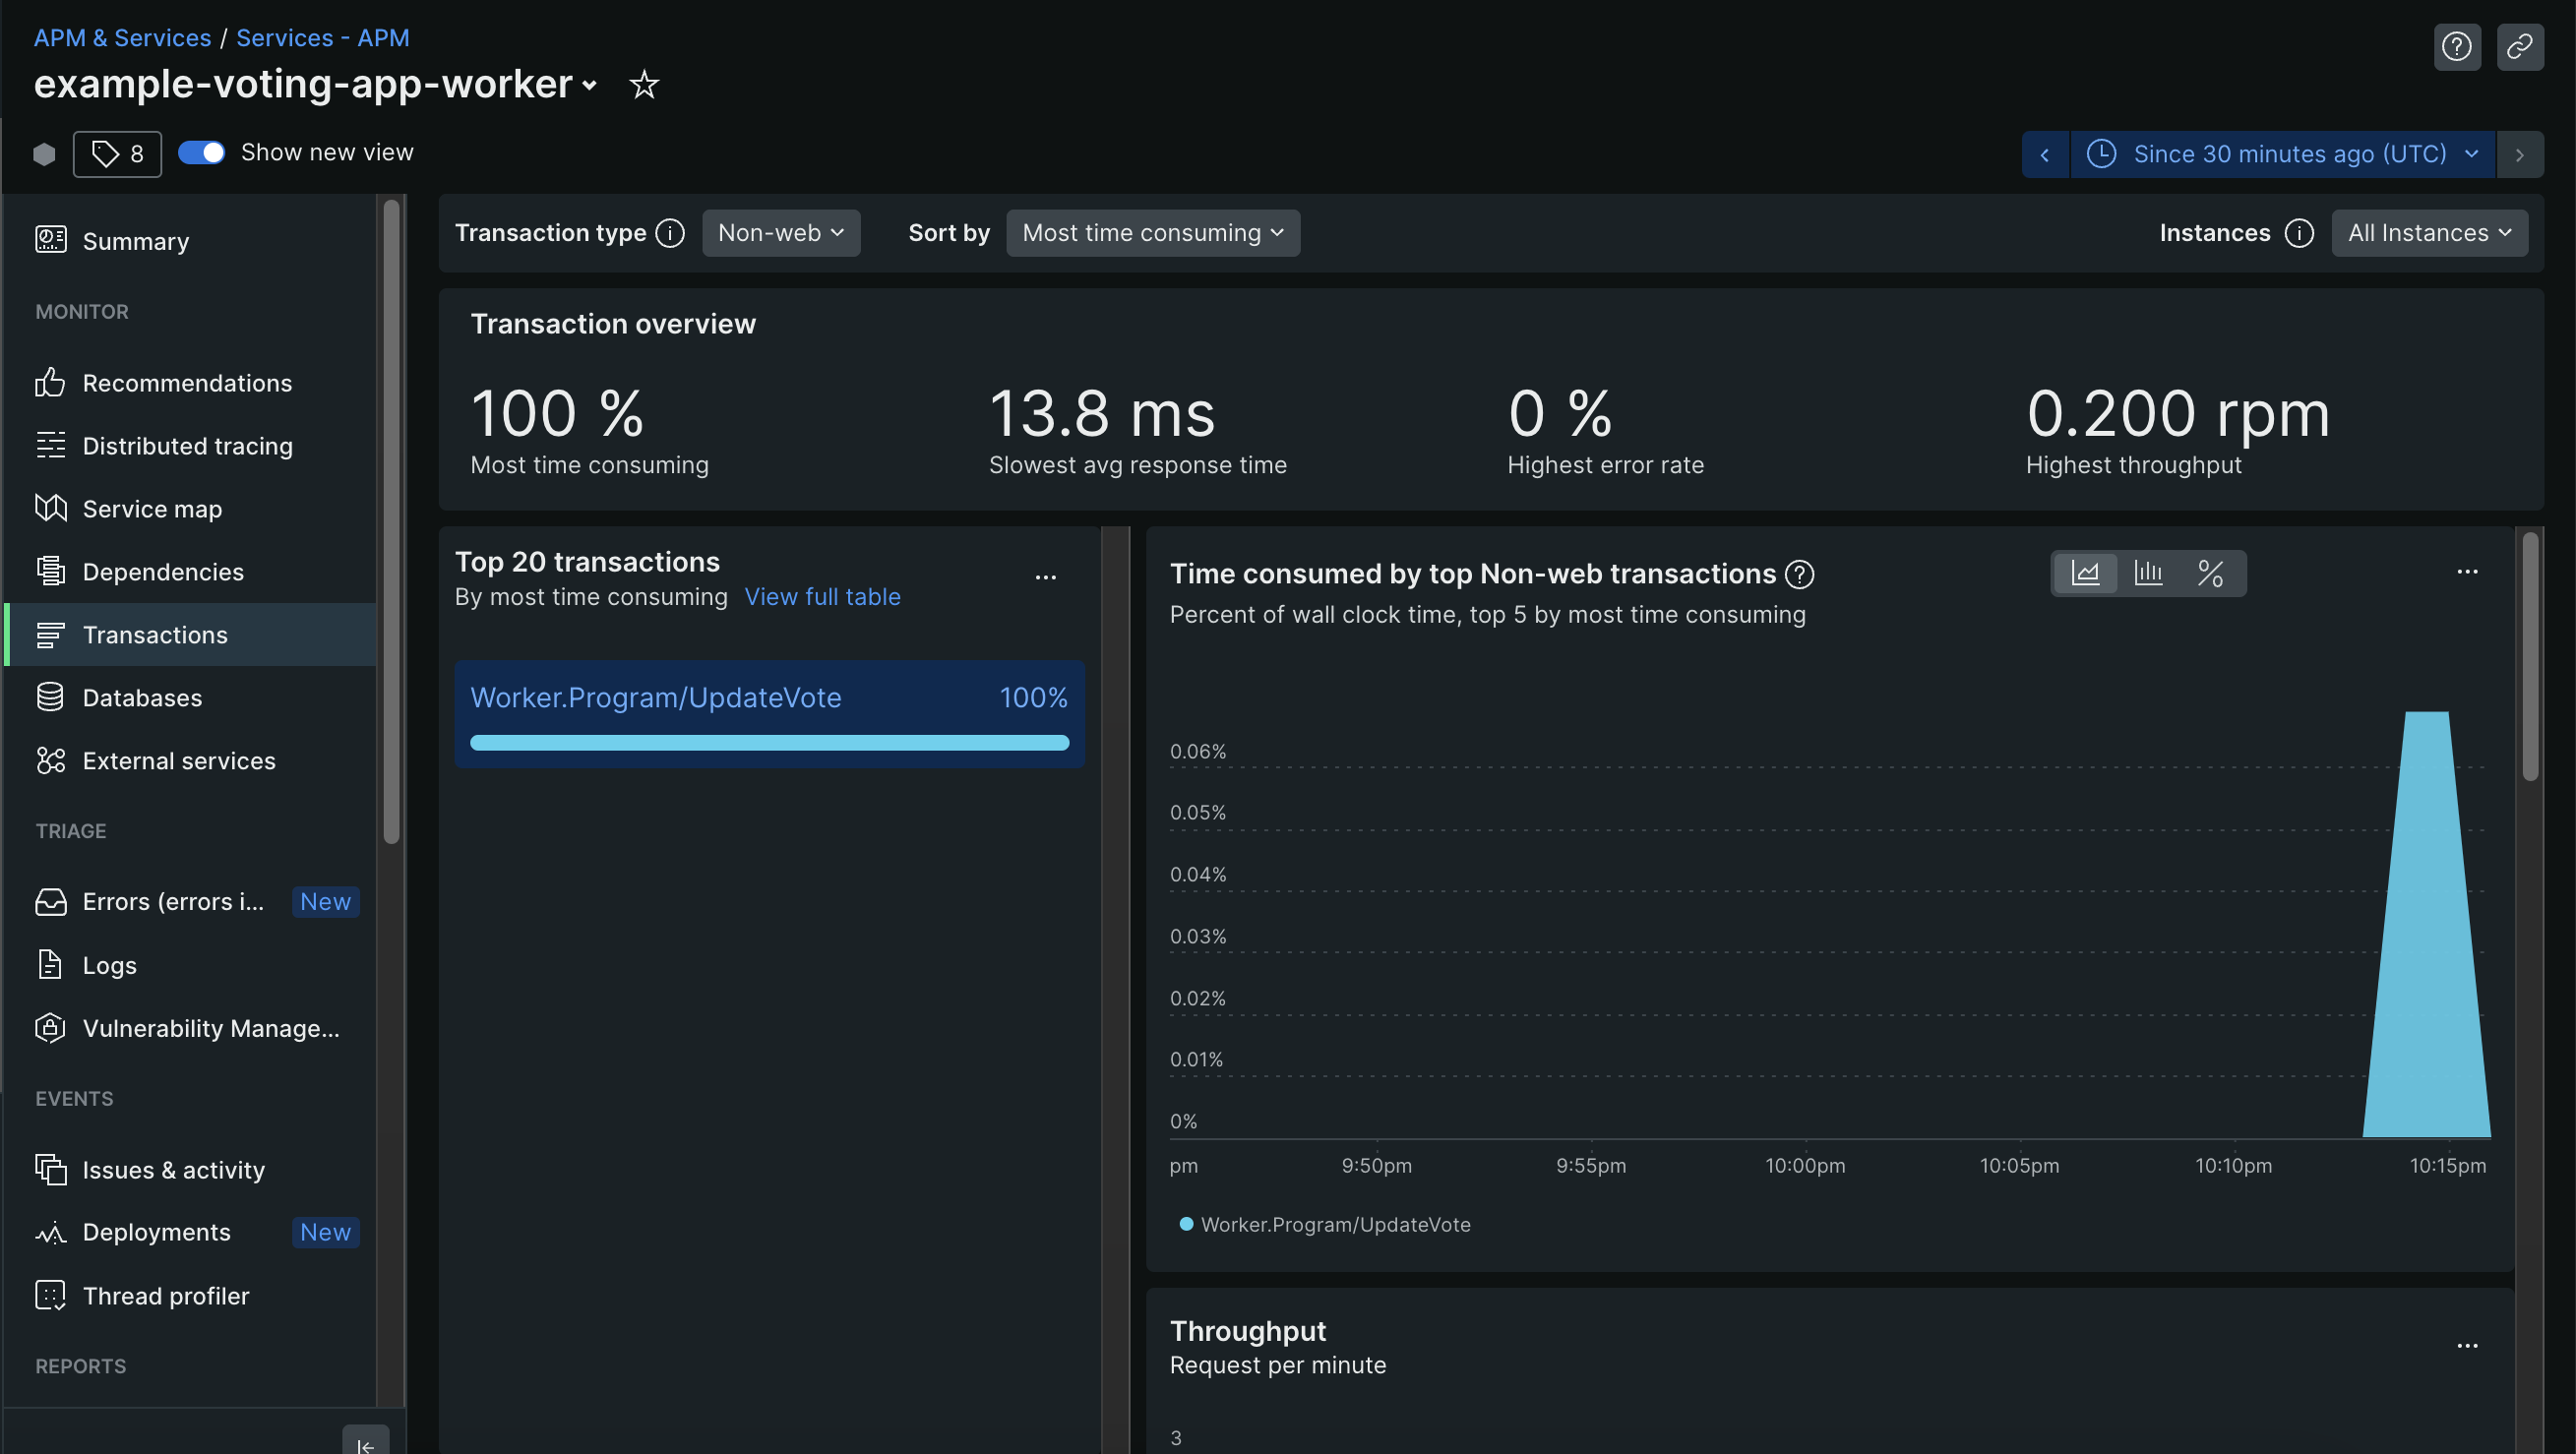Image resolution: width=2576 pixels, height=1454 pixels.
Task: Select the Worker.Program/UpdateVote transaction bar
Action: click(x=768, y=714)
